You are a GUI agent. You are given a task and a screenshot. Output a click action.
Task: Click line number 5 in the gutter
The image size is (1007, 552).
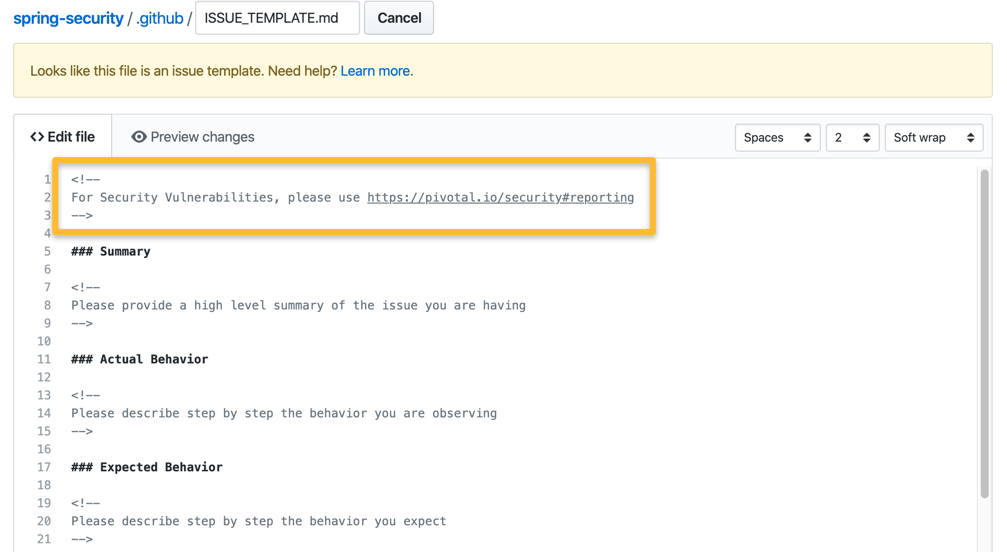(46, 252)
